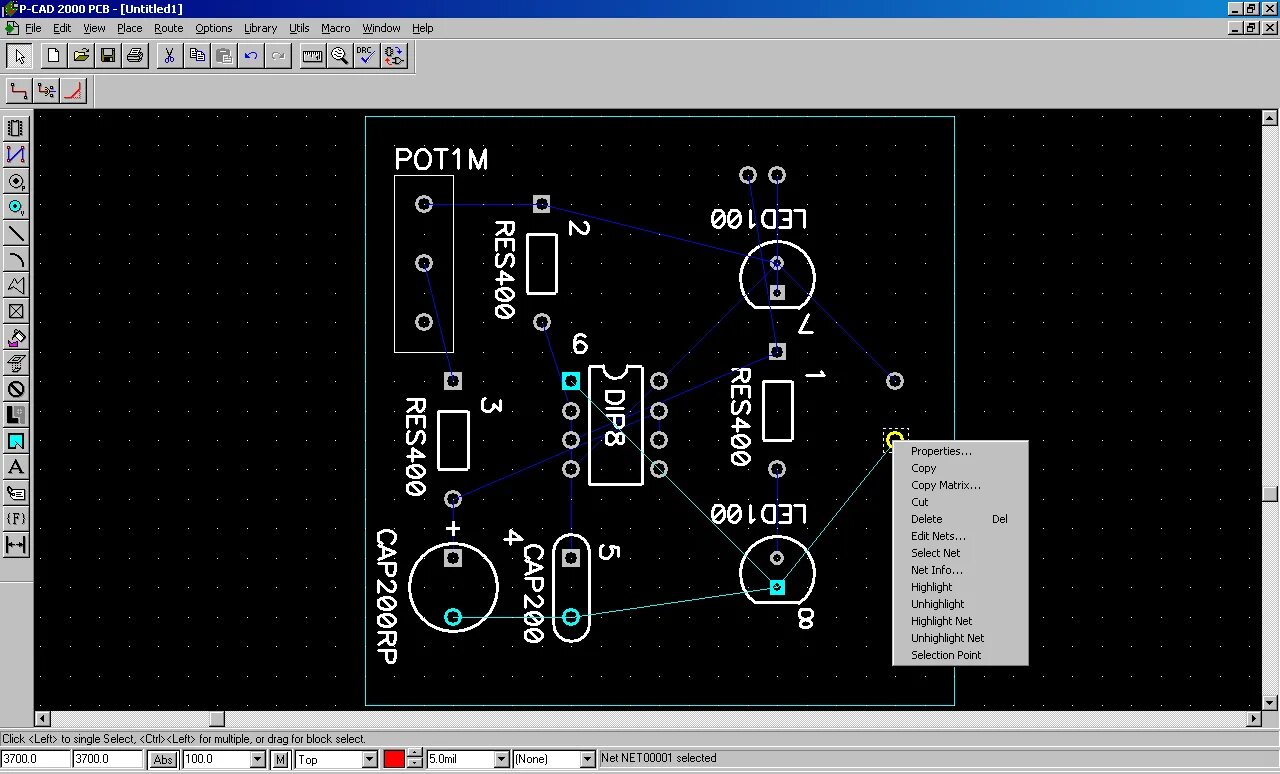The image size is (1280, 774).
Task: Open the Library menu
Action: click(x=261, y=28)
